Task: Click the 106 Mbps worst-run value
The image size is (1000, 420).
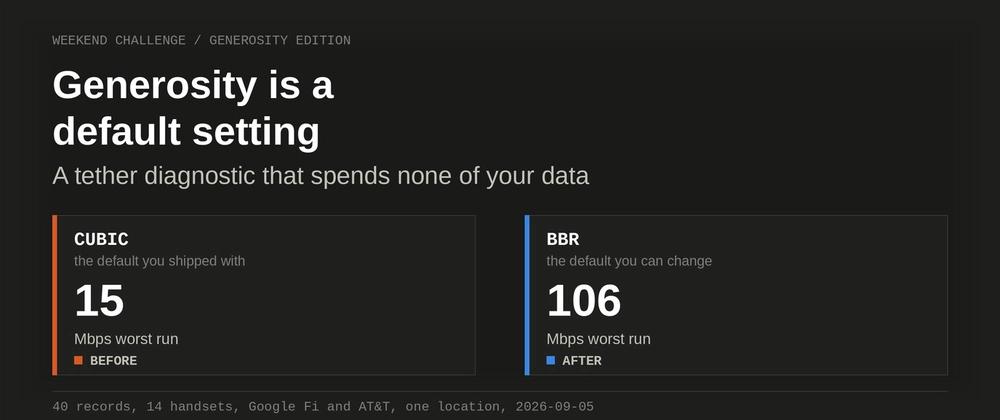Action: pyautogui.click(x=584, y=300)
